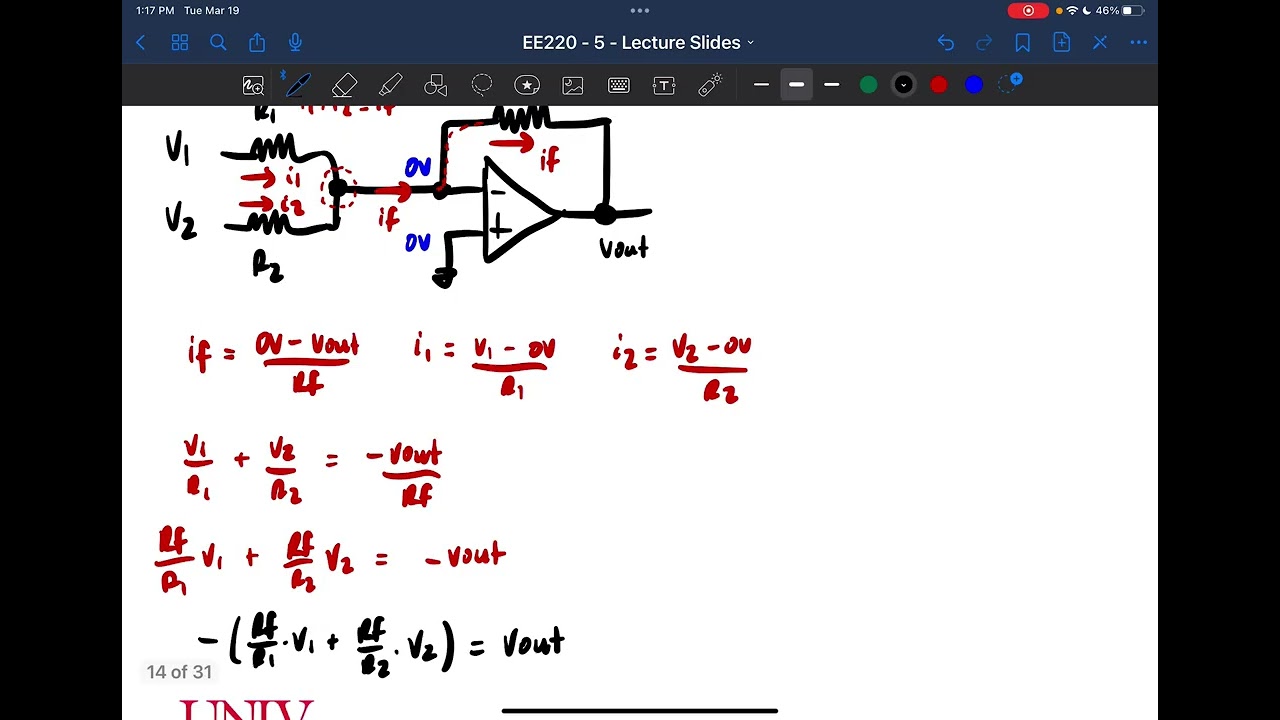1280x720 pixels.
Task: Open the share and export menu
Action: pyautogui.click(x=257, y=42)
